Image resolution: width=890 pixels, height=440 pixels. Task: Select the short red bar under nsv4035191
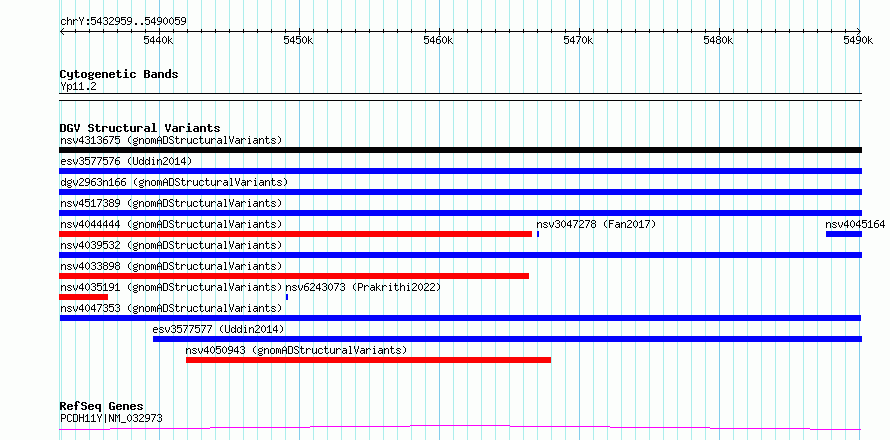[83, 297]
